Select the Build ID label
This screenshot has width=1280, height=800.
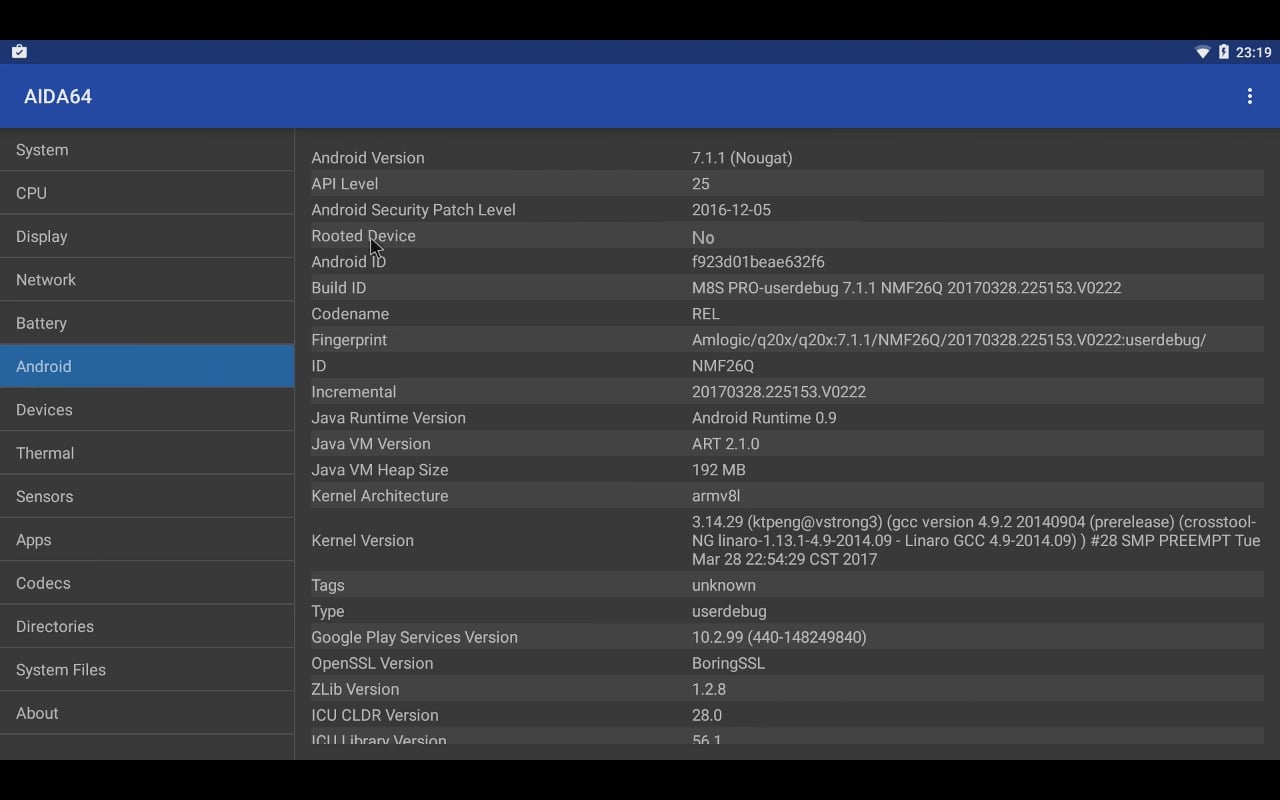pyautogui.click(x=339, y=288)
